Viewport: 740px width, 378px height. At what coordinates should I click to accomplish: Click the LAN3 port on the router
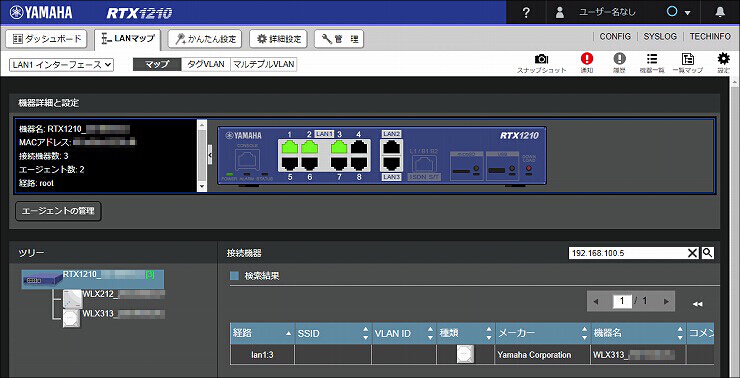pos(392,163)
